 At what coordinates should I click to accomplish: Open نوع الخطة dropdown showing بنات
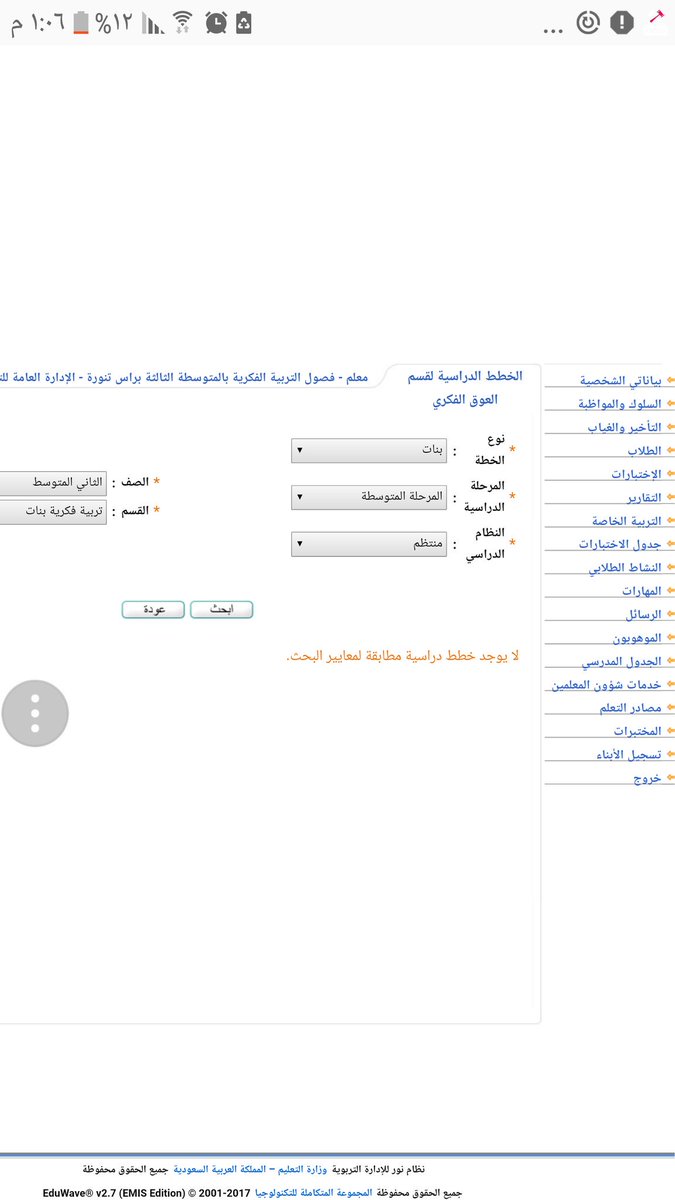click(369, 451)
